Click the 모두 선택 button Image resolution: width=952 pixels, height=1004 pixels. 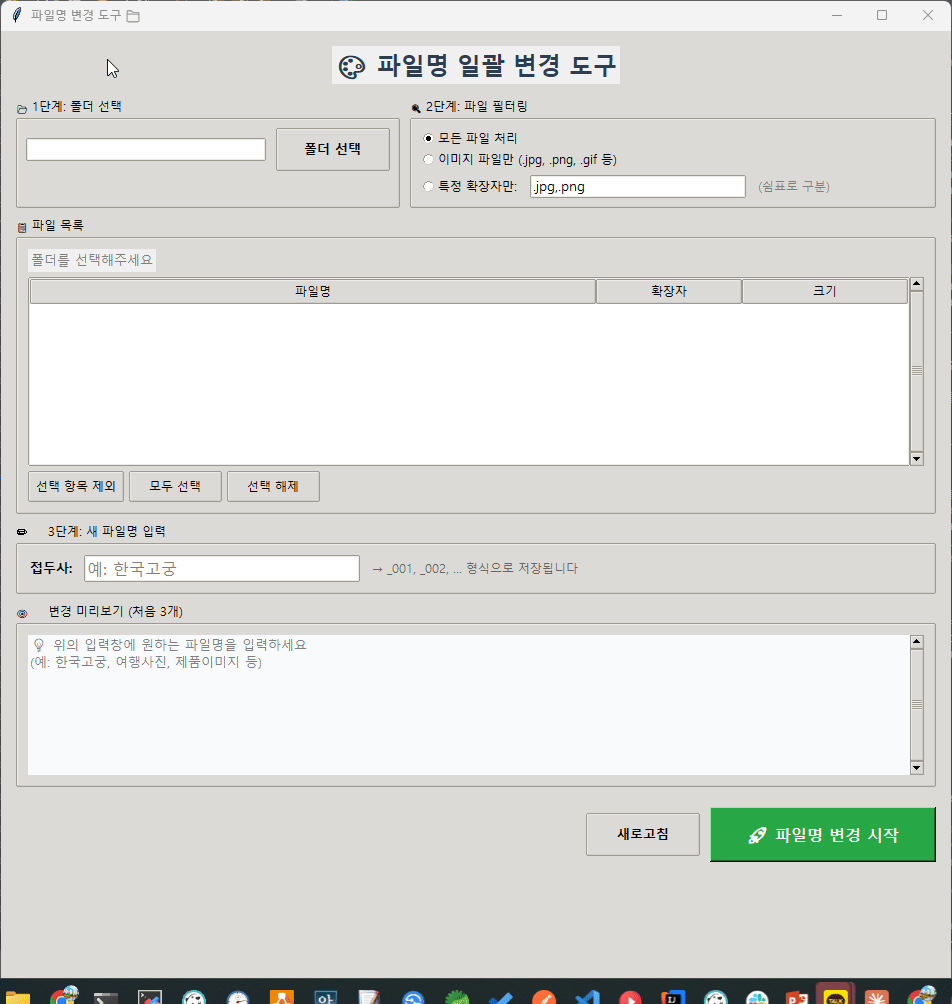pos(175,486)
